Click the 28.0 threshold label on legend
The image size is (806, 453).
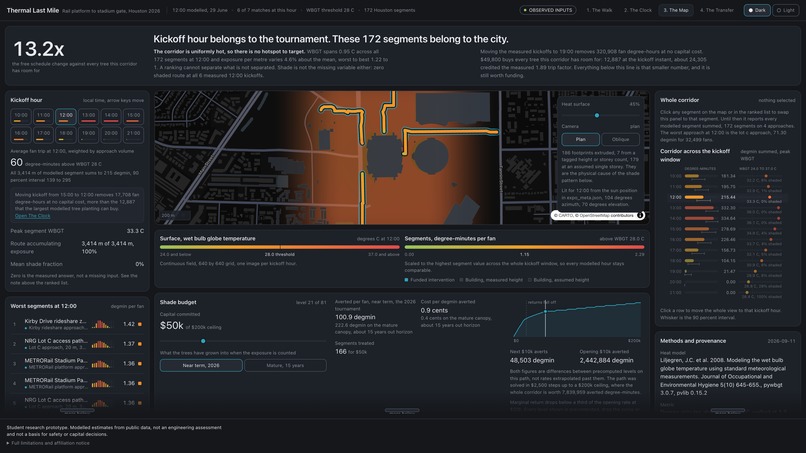point(280,255)
